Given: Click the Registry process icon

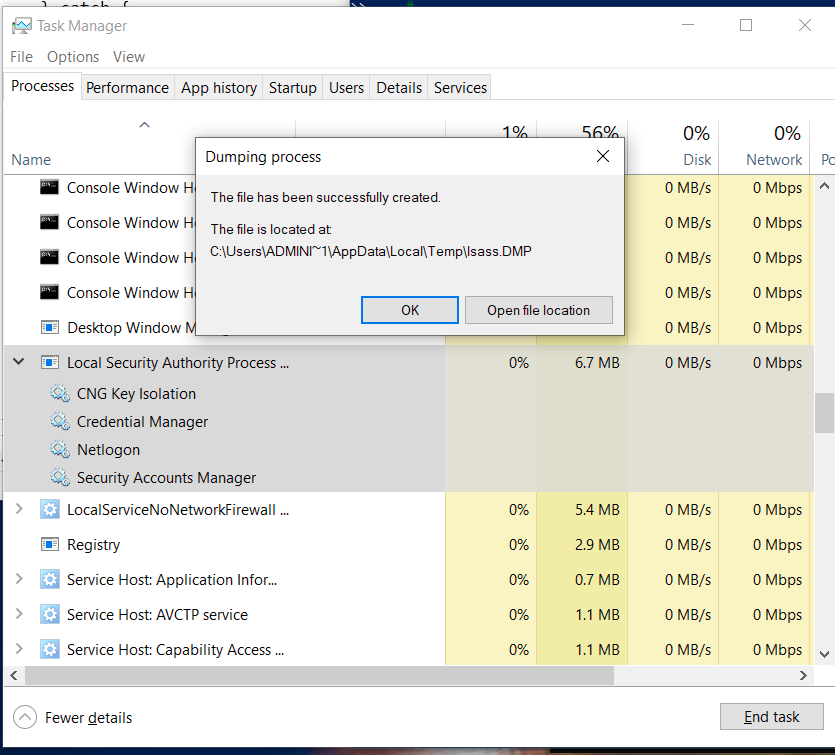Looking at the screenshot, I should click(50, 545).
